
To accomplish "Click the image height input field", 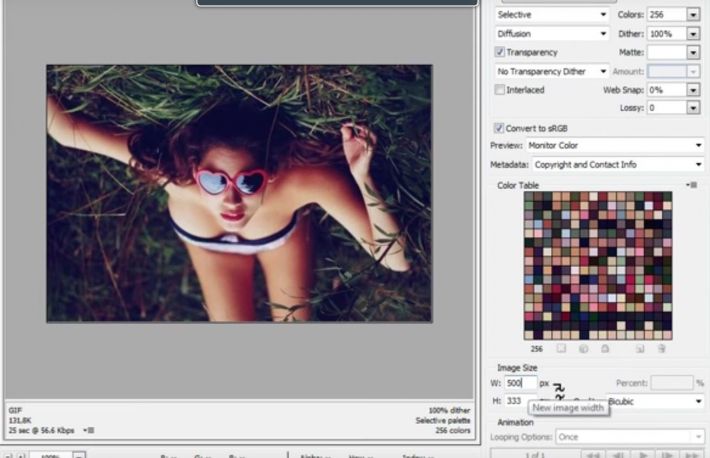I will 518,401.
